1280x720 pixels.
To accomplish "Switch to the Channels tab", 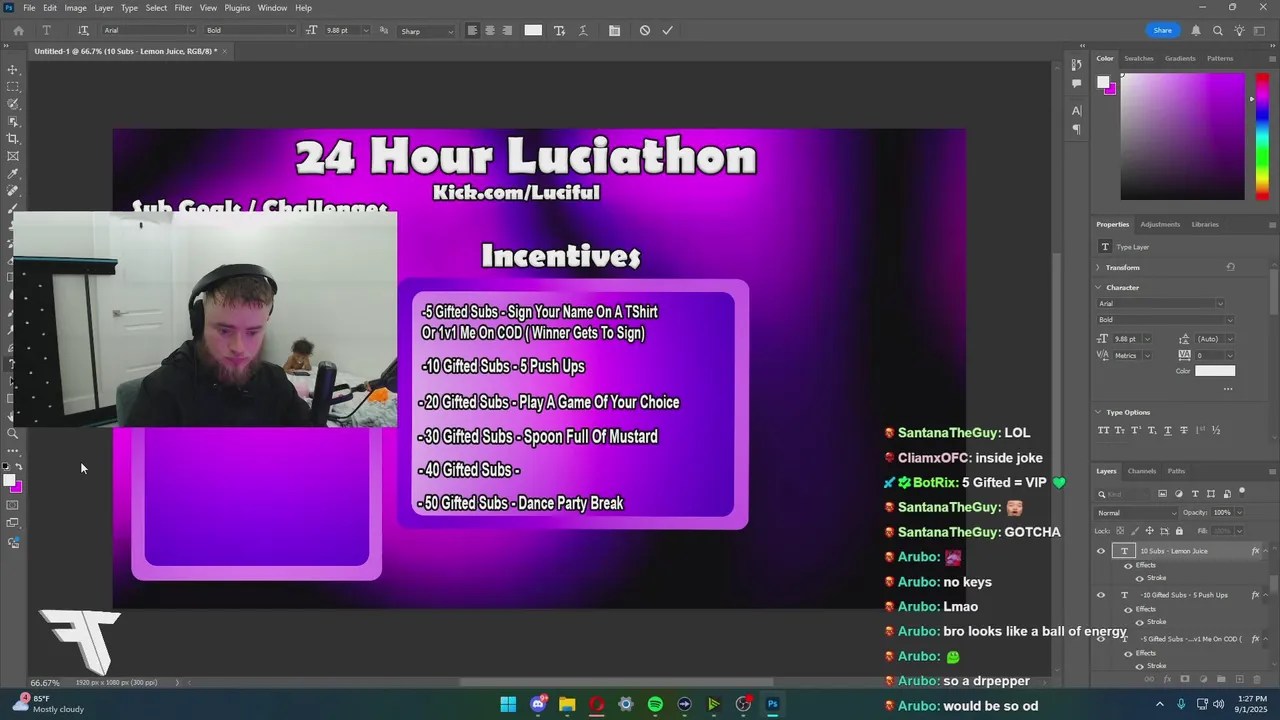I will click(1142, 471).
